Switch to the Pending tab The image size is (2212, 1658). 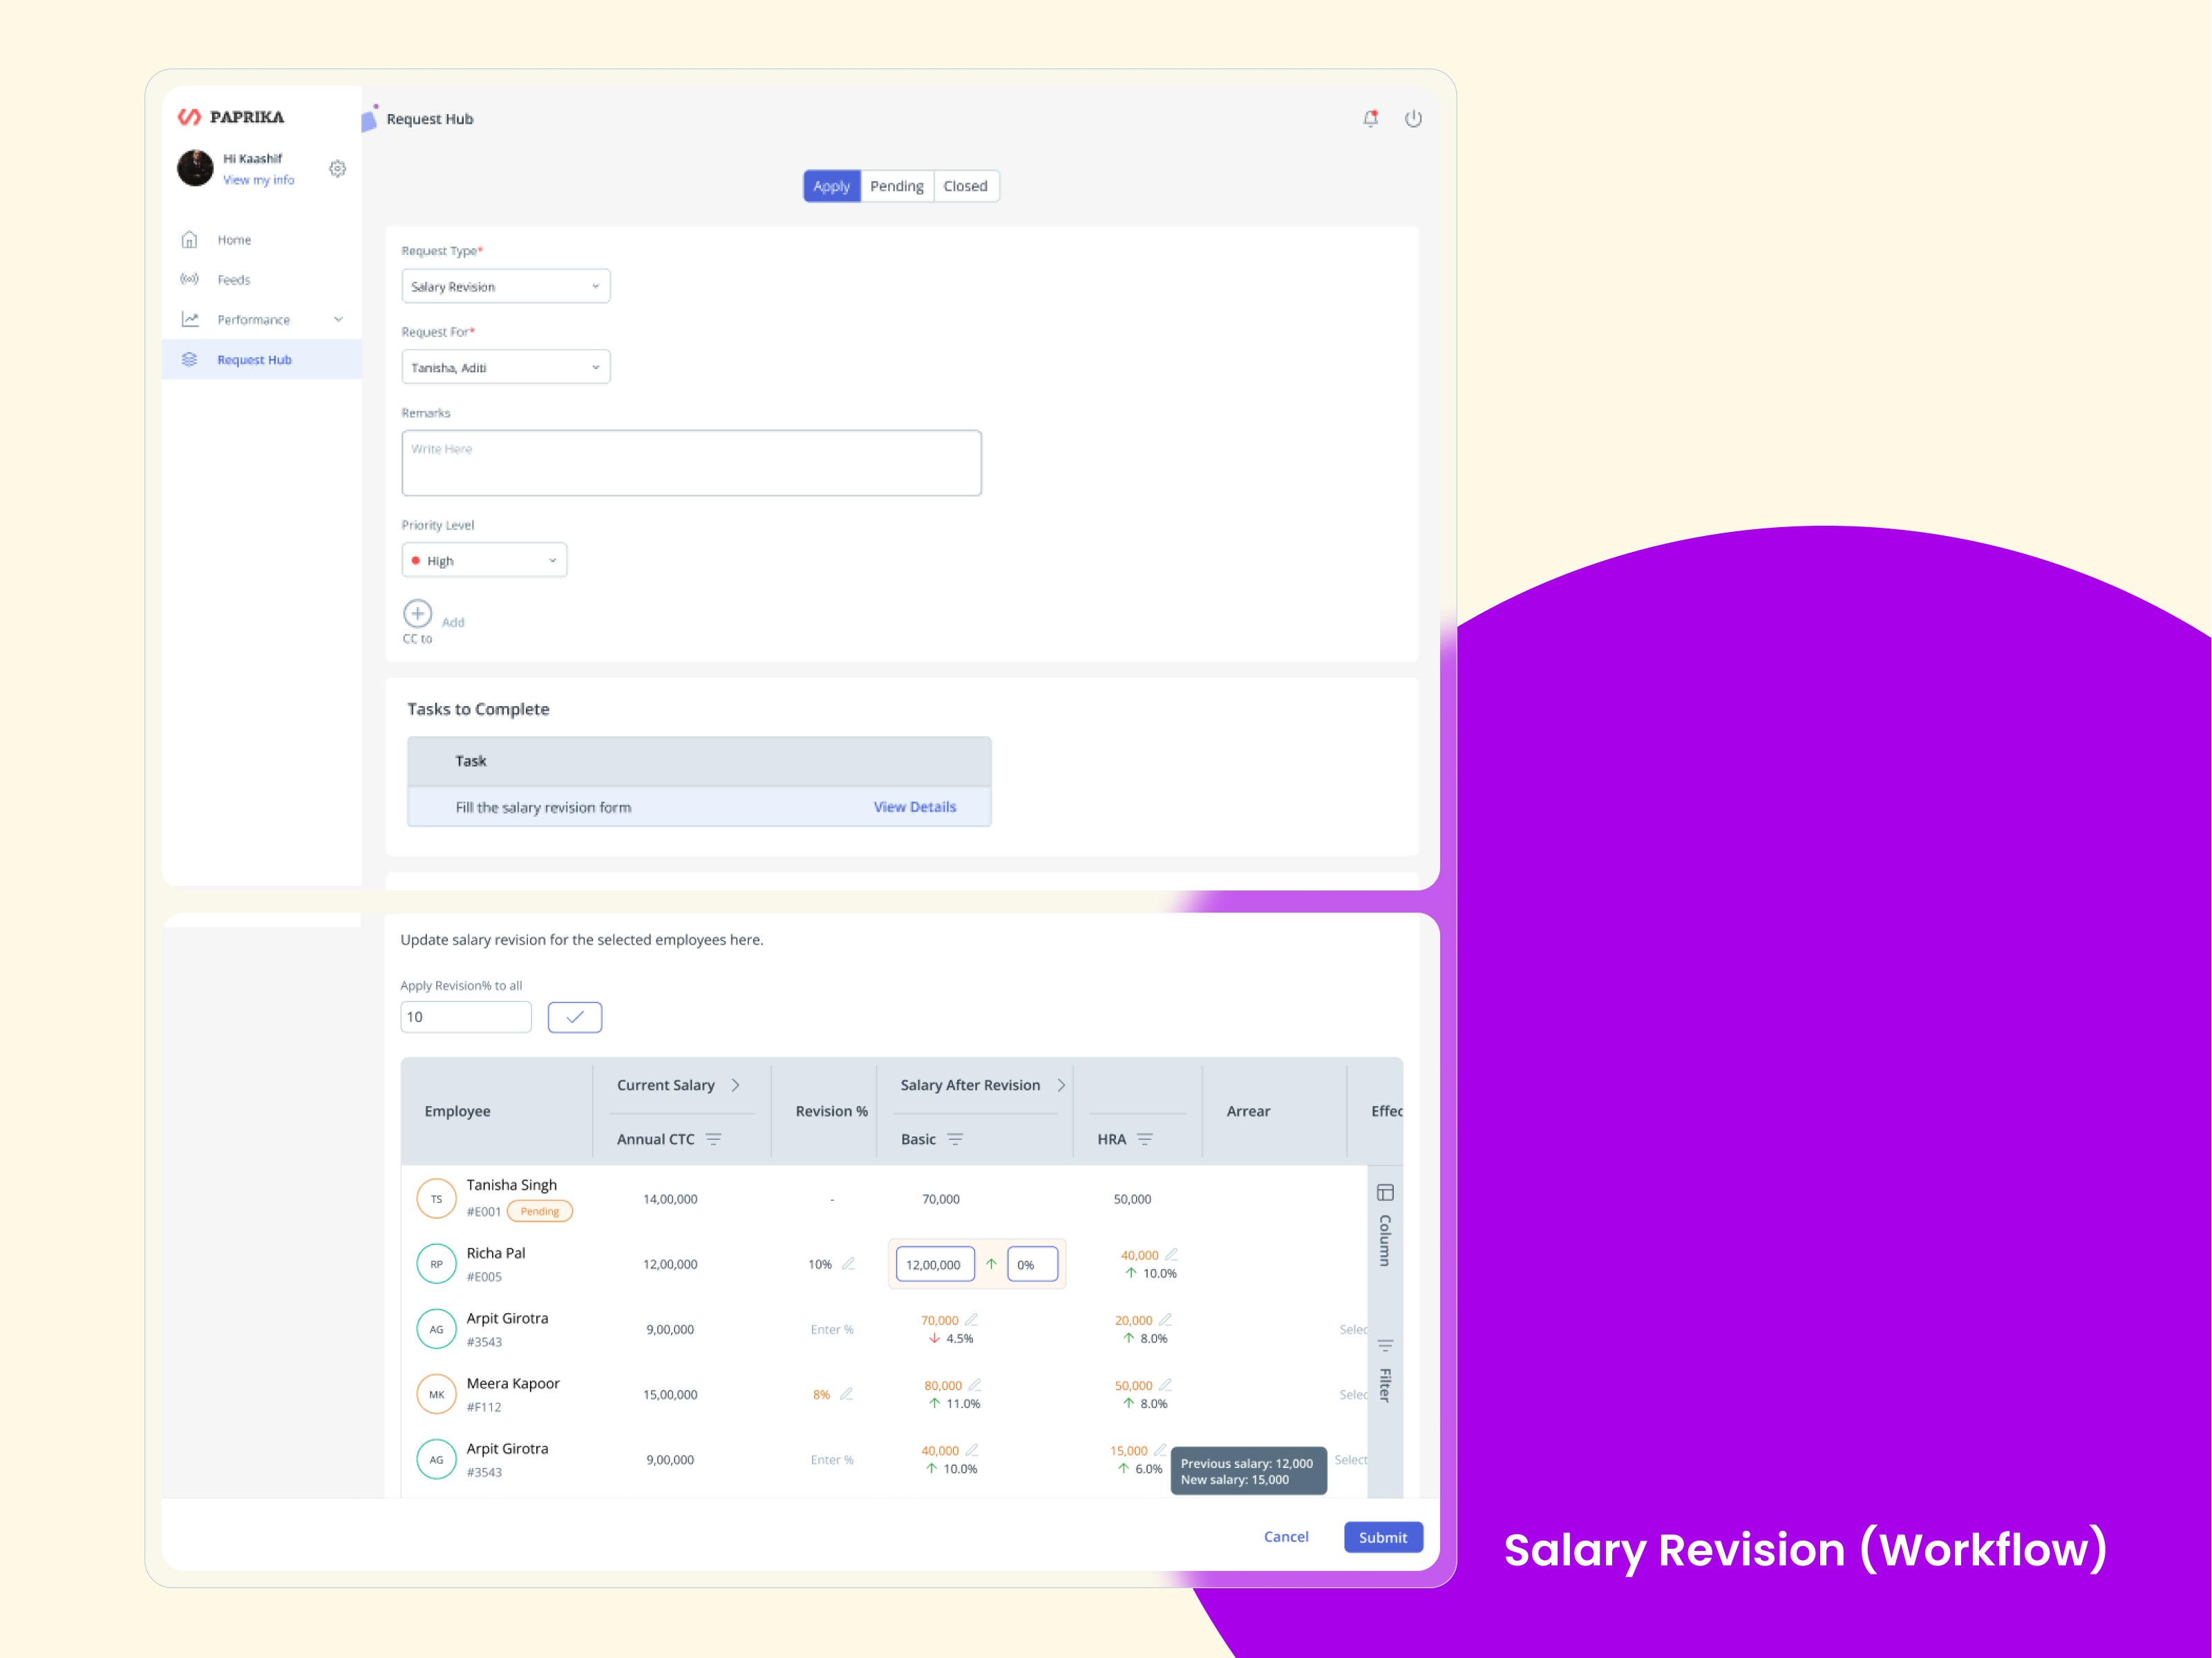click(x=896, y=186)
